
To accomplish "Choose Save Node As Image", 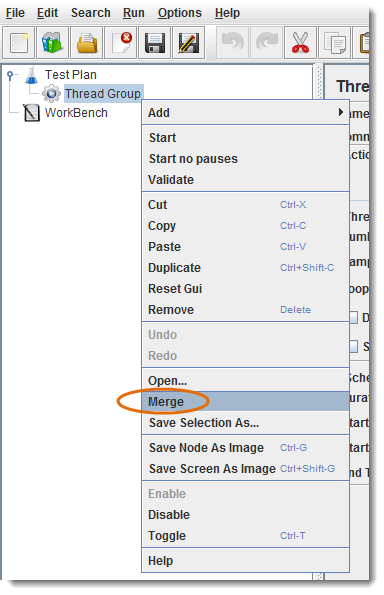I will (246, 448).
